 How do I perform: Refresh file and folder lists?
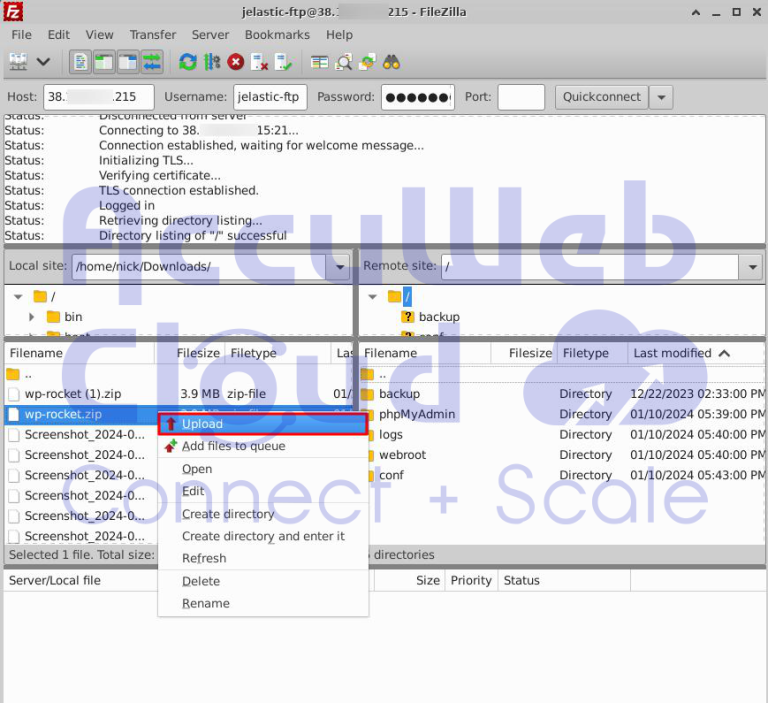(x=187, y=62)
